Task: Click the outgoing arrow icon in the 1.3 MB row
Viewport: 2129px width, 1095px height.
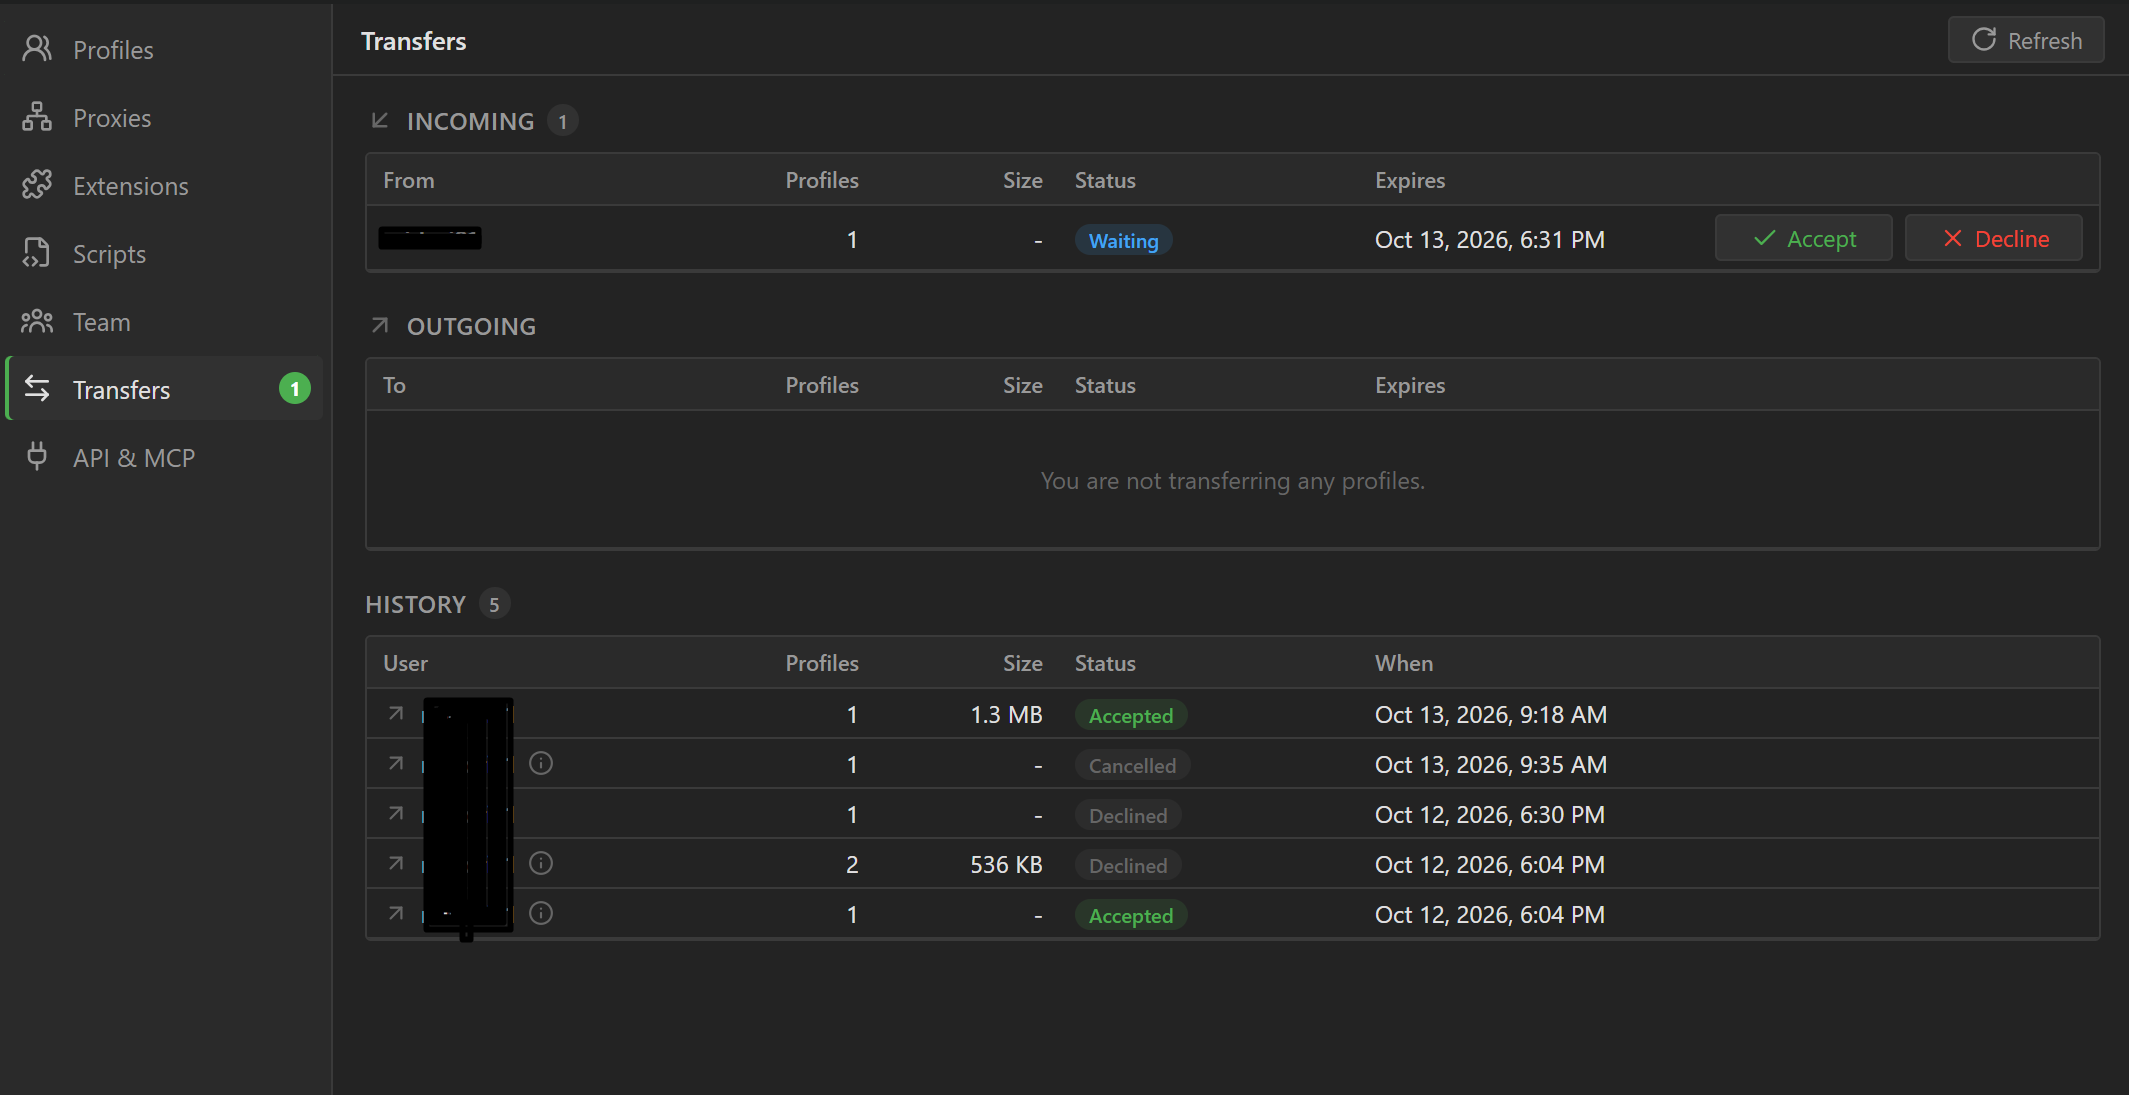Action: click(396, 714)
